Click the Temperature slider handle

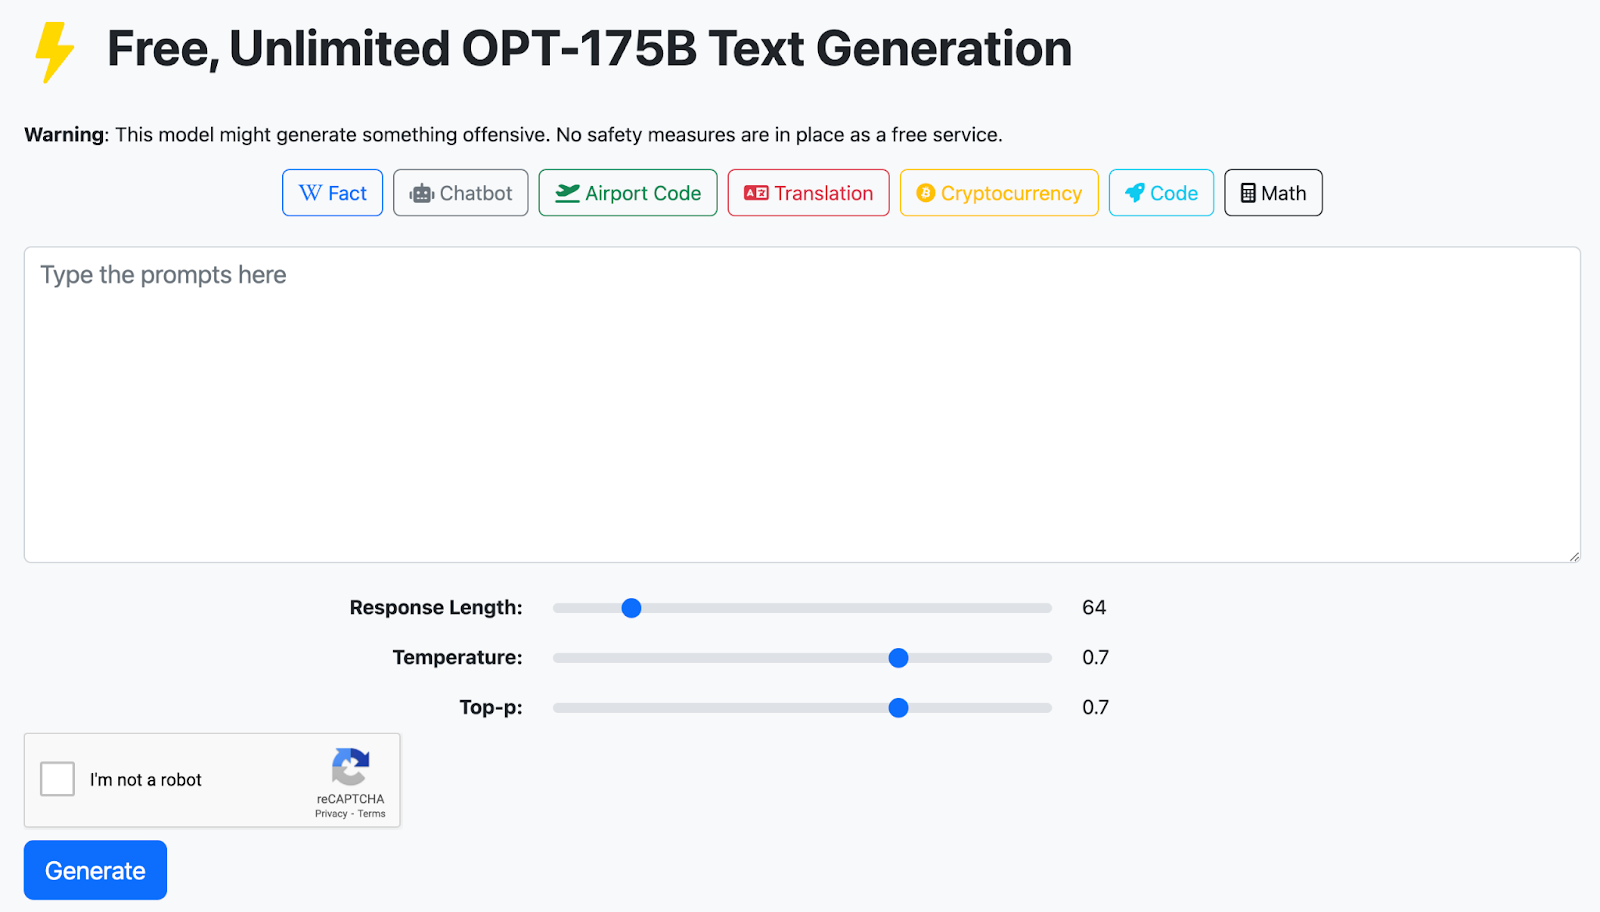point(898,658)
